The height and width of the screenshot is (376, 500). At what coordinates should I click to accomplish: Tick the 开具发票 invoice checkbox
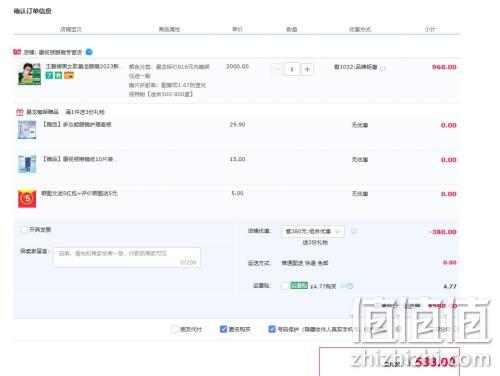pos(24,229)
